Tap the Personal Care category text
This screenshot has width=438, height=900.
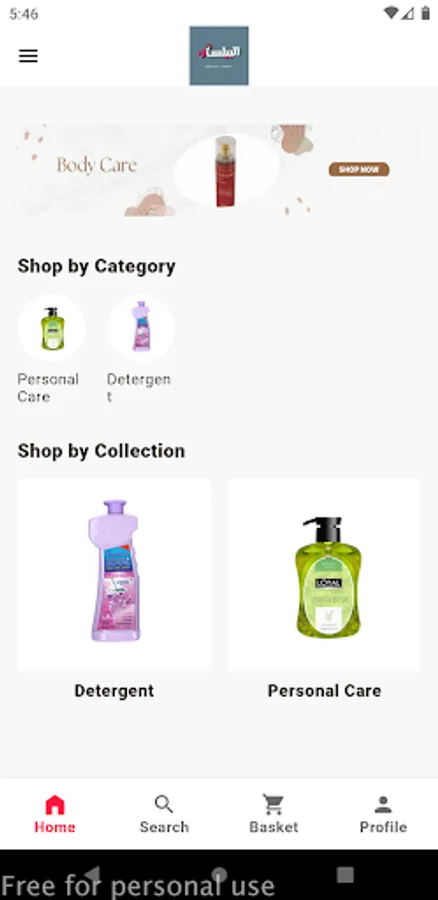pos(48,388)
